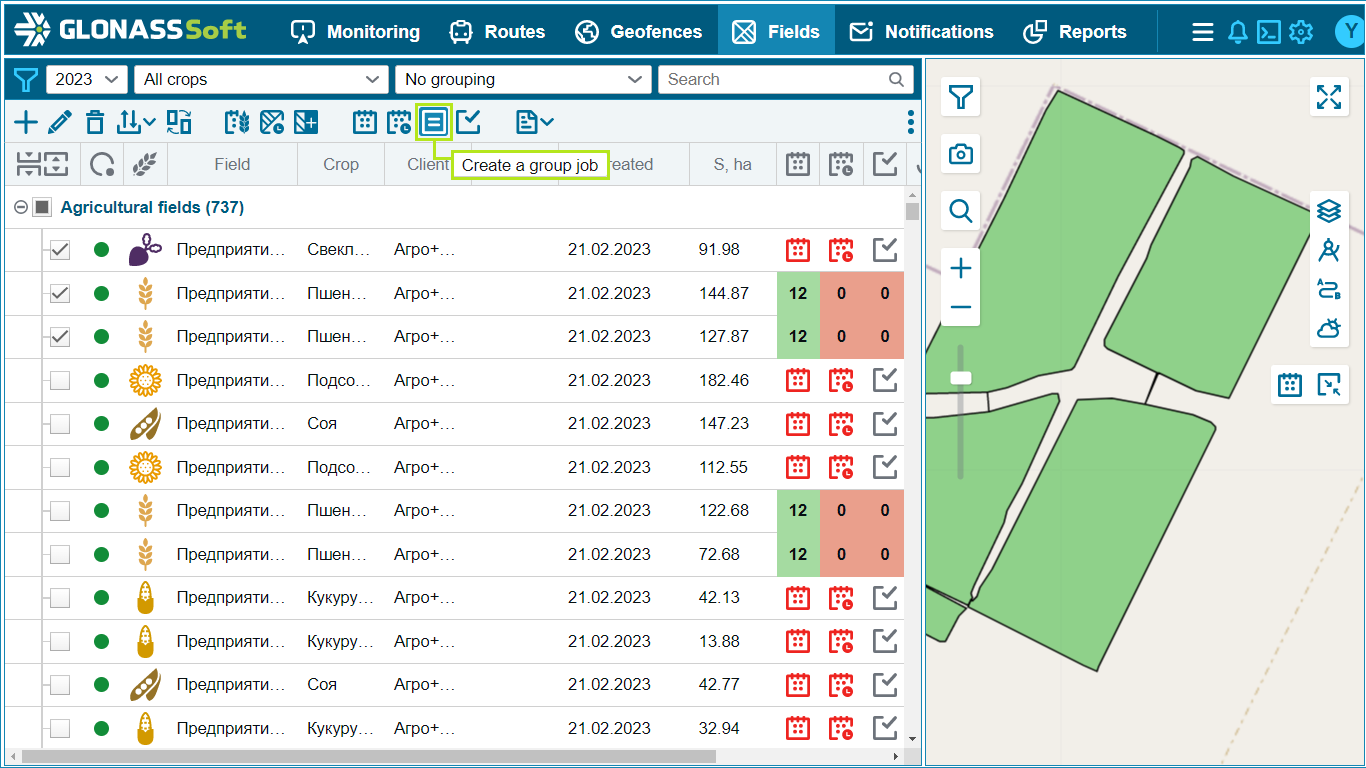Screen dimensions: 1366x768
Task: Click the calendar icon on the map panel
Action: point(1290,385)
